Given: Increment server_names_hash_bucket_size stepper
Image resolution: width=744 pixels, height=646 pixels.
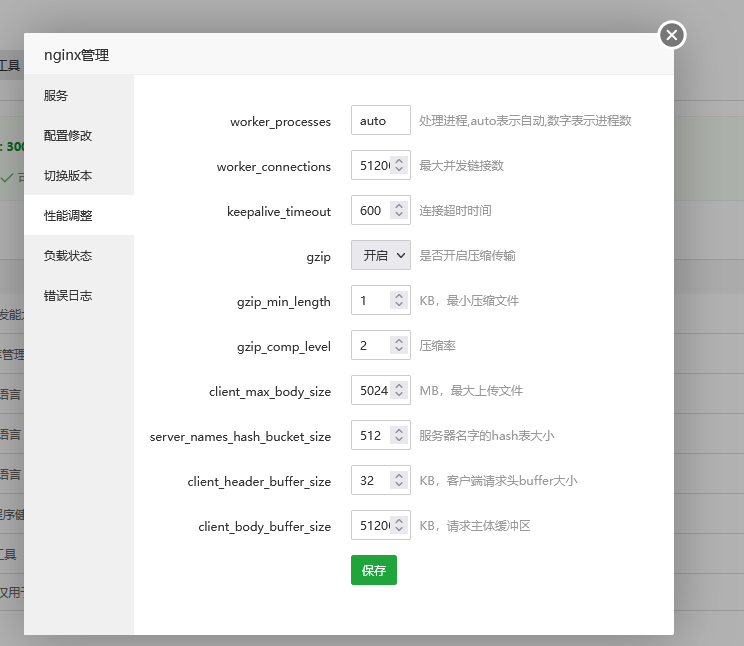Looking at the screenshot, I should (399, 431).
